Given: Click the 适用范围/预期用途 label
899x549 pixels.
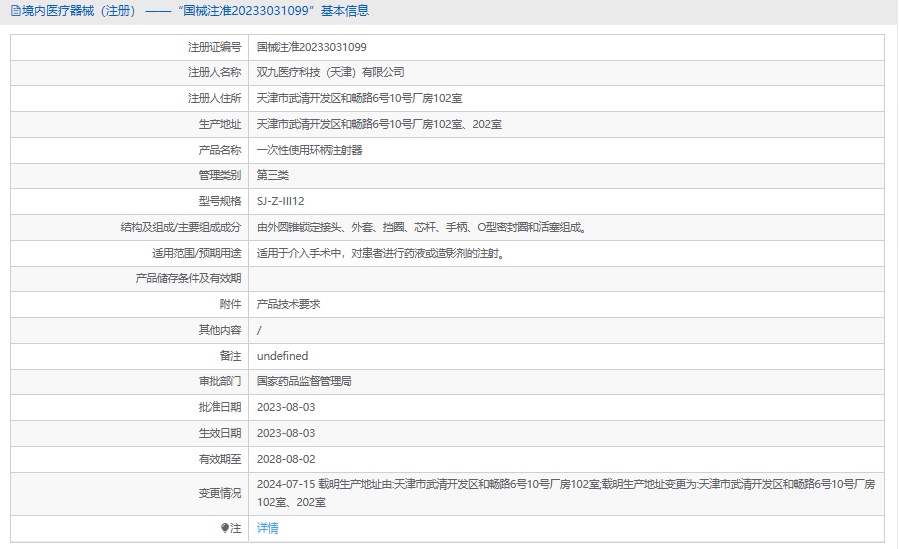Looking at the screenshot, I should 197,253.
